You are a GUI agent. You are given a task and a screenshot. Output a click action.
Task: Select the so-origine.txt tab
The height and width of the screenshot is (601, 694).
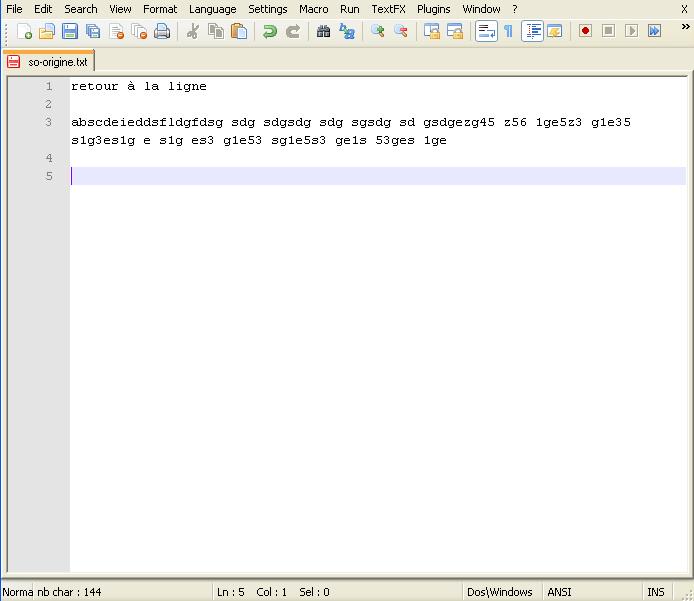coord(49,62)
